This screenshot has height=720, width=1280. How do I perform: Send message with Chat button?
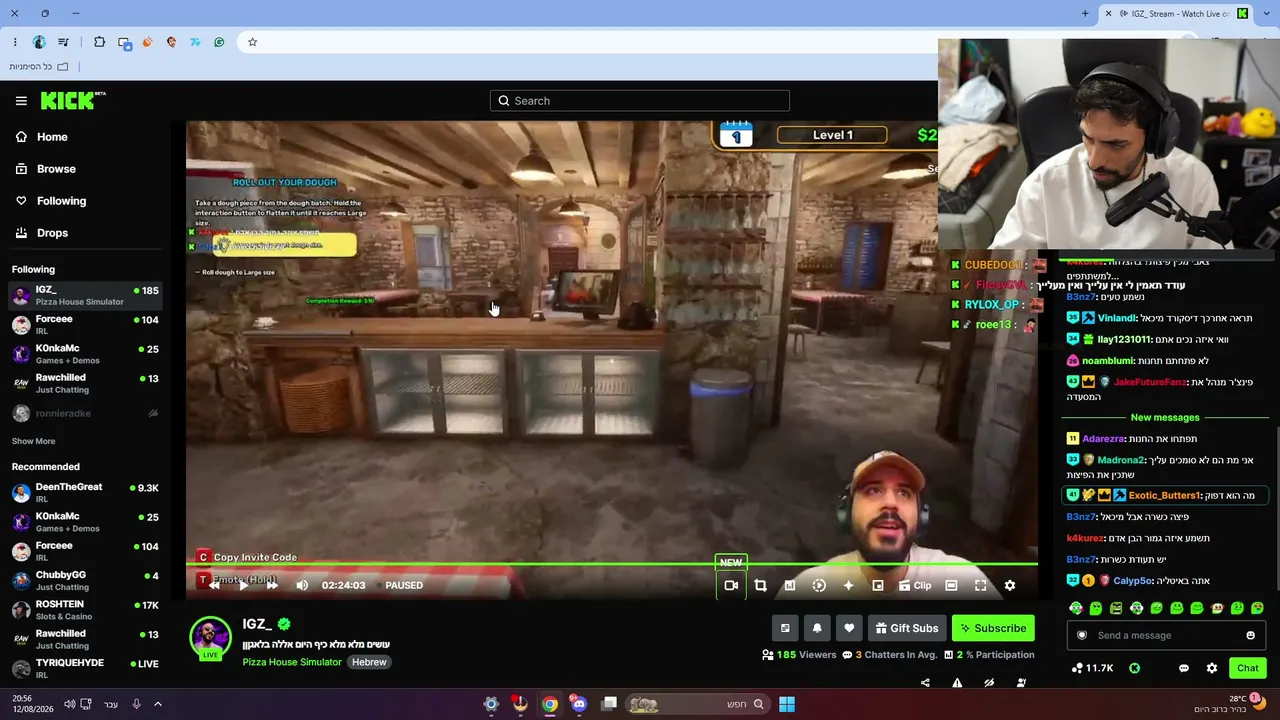(x=1248, y=668)
